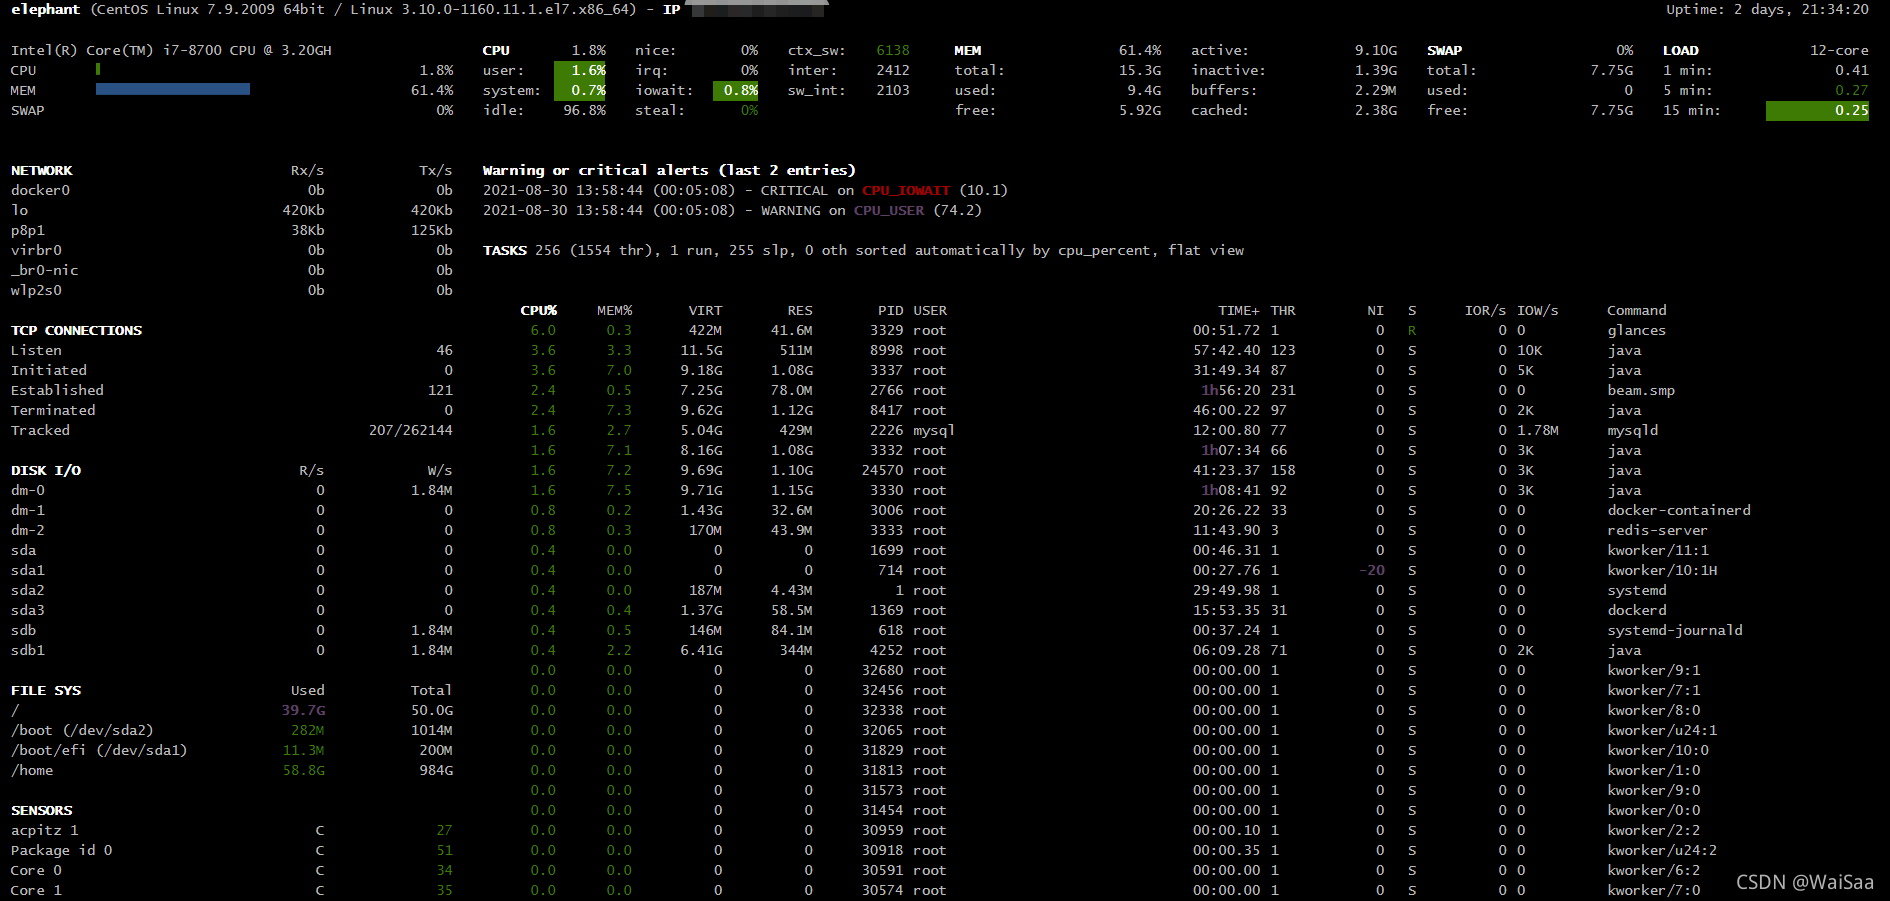This screenshot has height=901, width=1890.
Task: Click the PID column header
Action: 891,310
